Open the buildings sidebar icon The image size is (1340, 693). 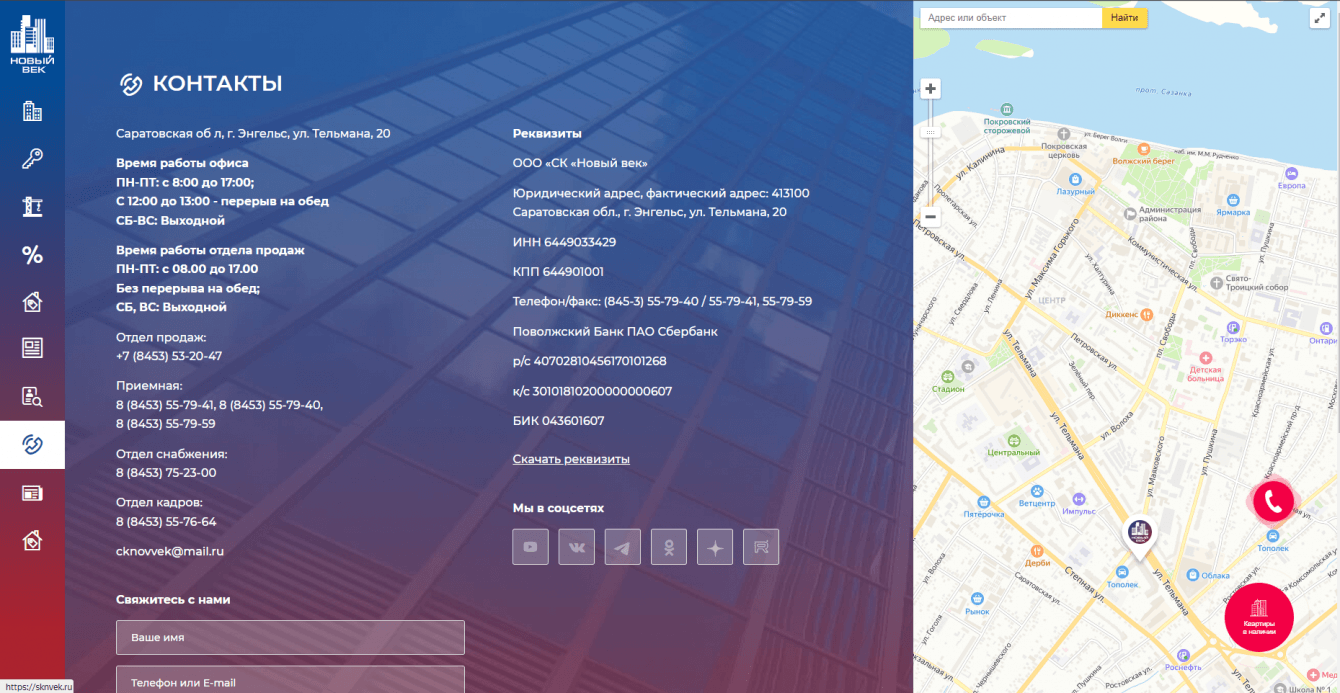[x=32, y=111]
